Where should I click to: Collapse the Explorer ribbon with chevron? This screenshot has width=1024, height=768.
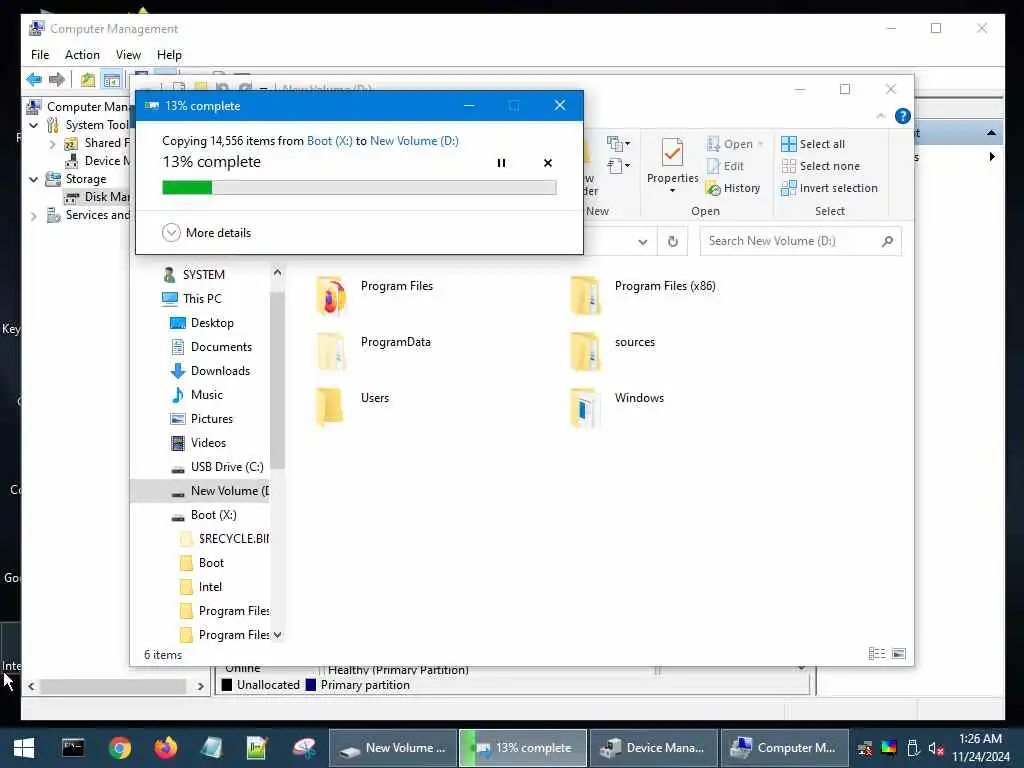(880, 116)
